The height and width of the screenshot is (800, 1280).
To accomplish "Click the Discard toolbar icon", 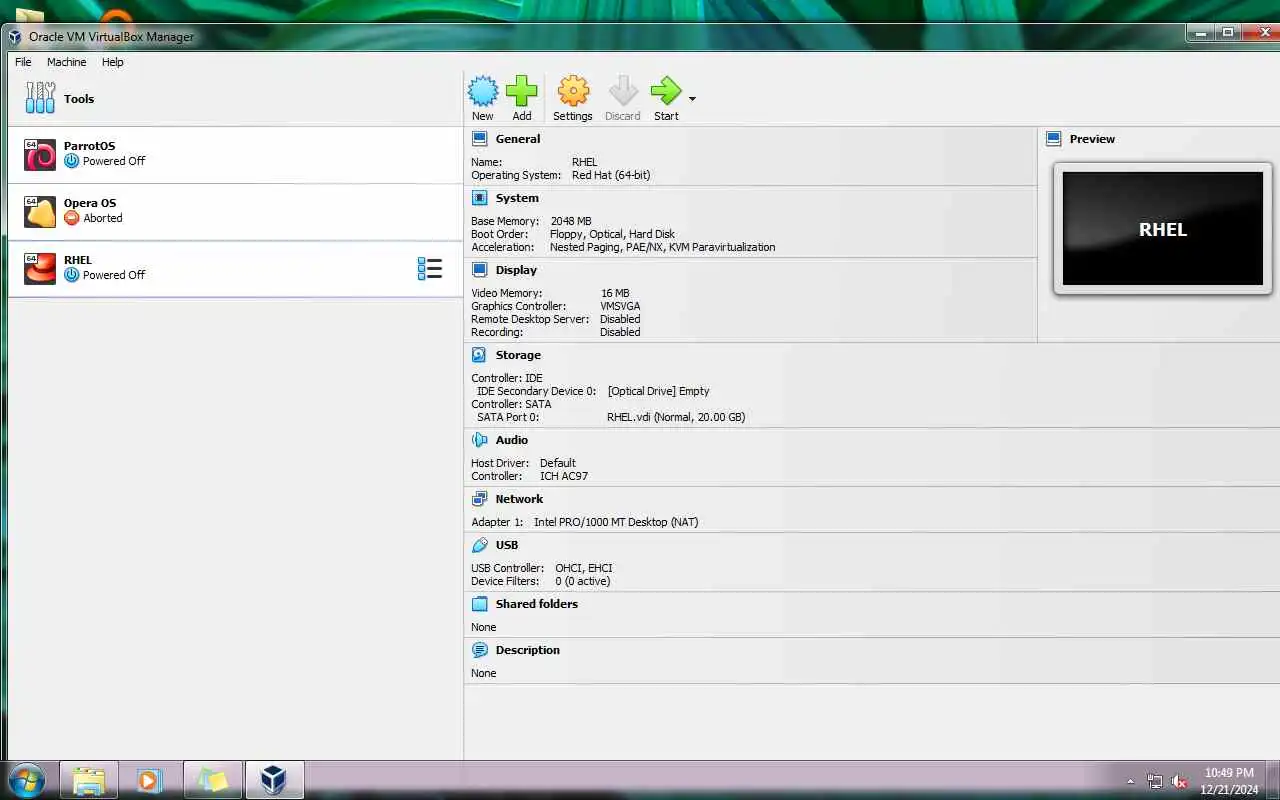I will (x=623, y=92).
